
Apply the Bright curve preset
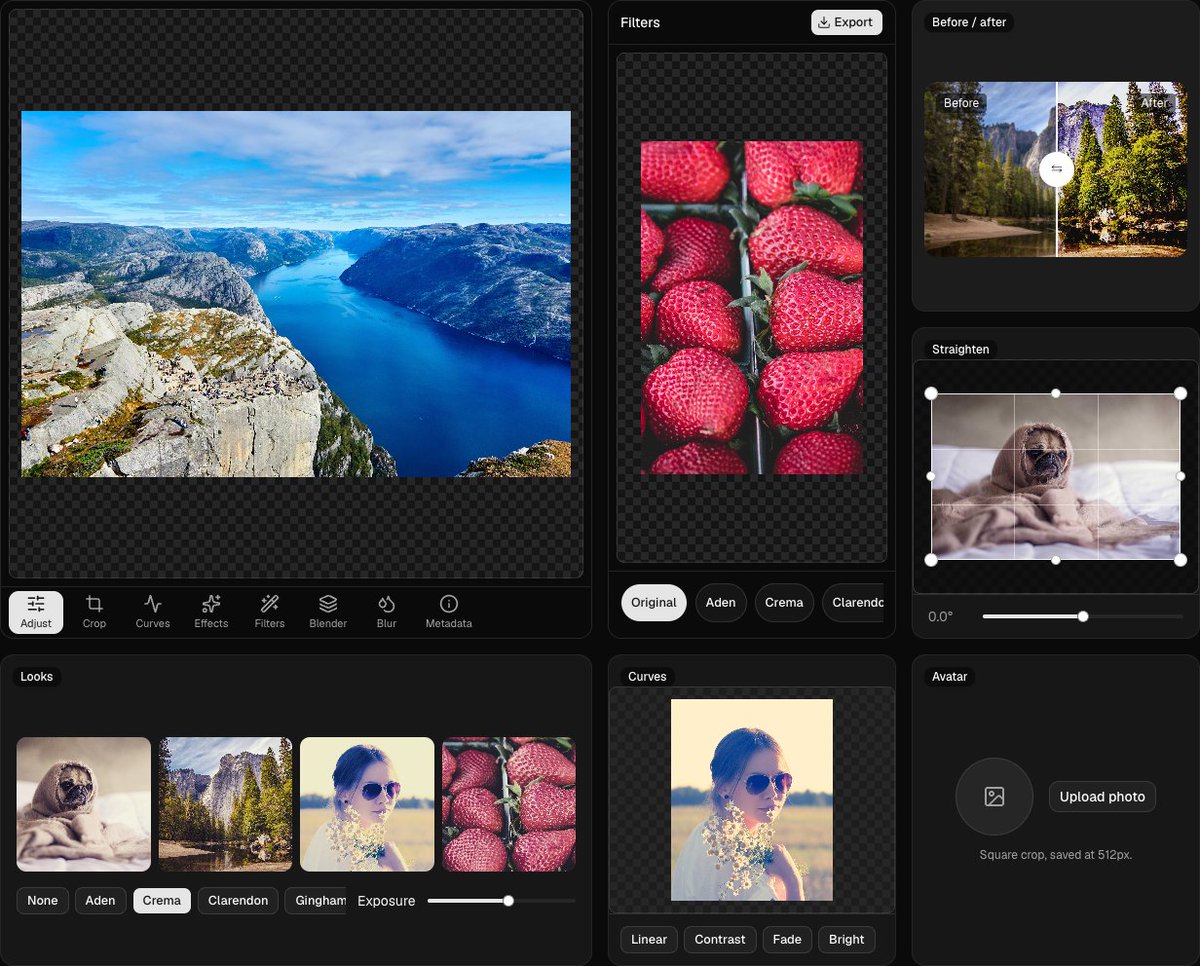[x=847, y=940]
